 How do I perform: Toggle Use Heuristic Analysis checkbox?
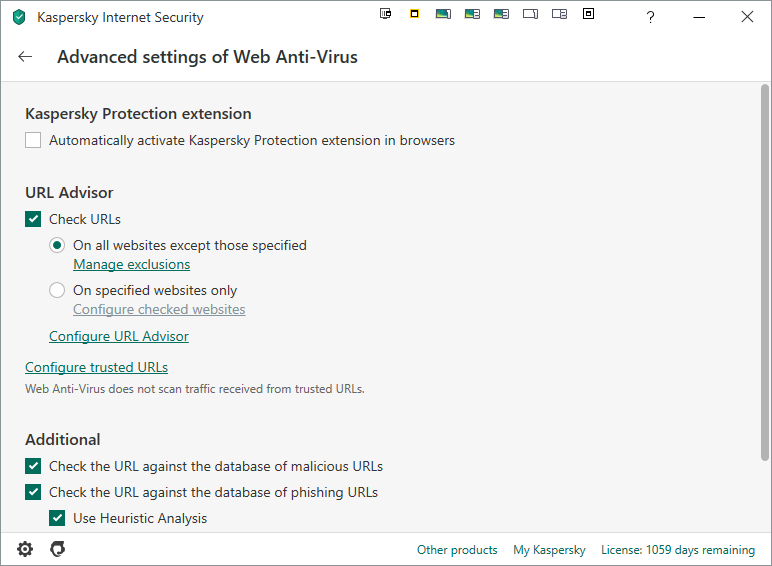point(58,518)
